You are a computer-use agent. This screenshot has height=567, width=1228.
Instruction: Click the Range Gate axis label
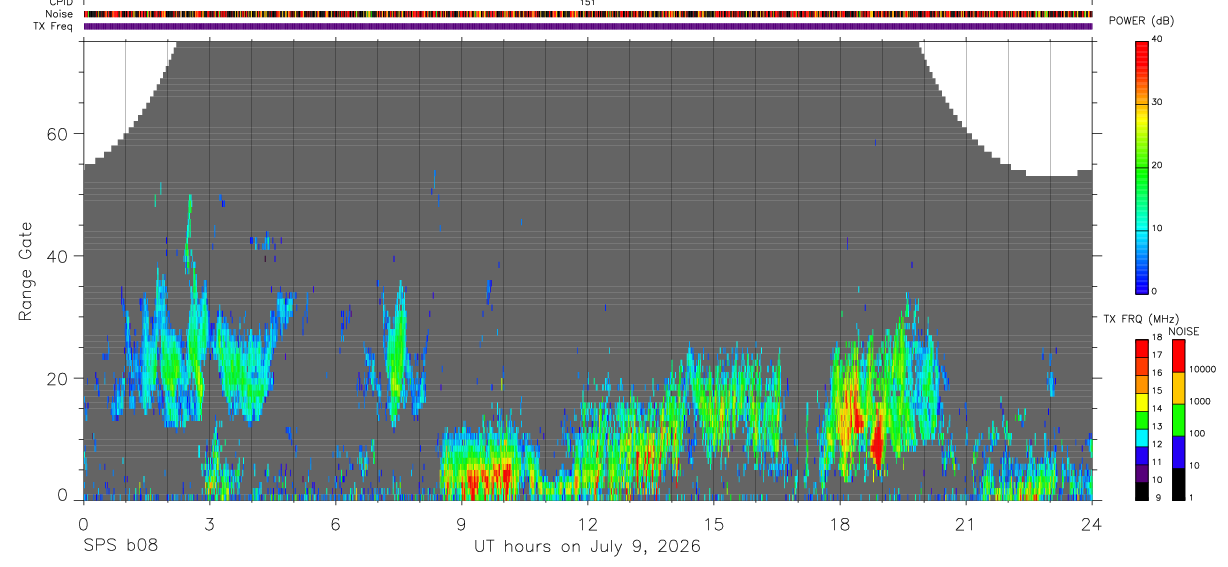[27, 272]
